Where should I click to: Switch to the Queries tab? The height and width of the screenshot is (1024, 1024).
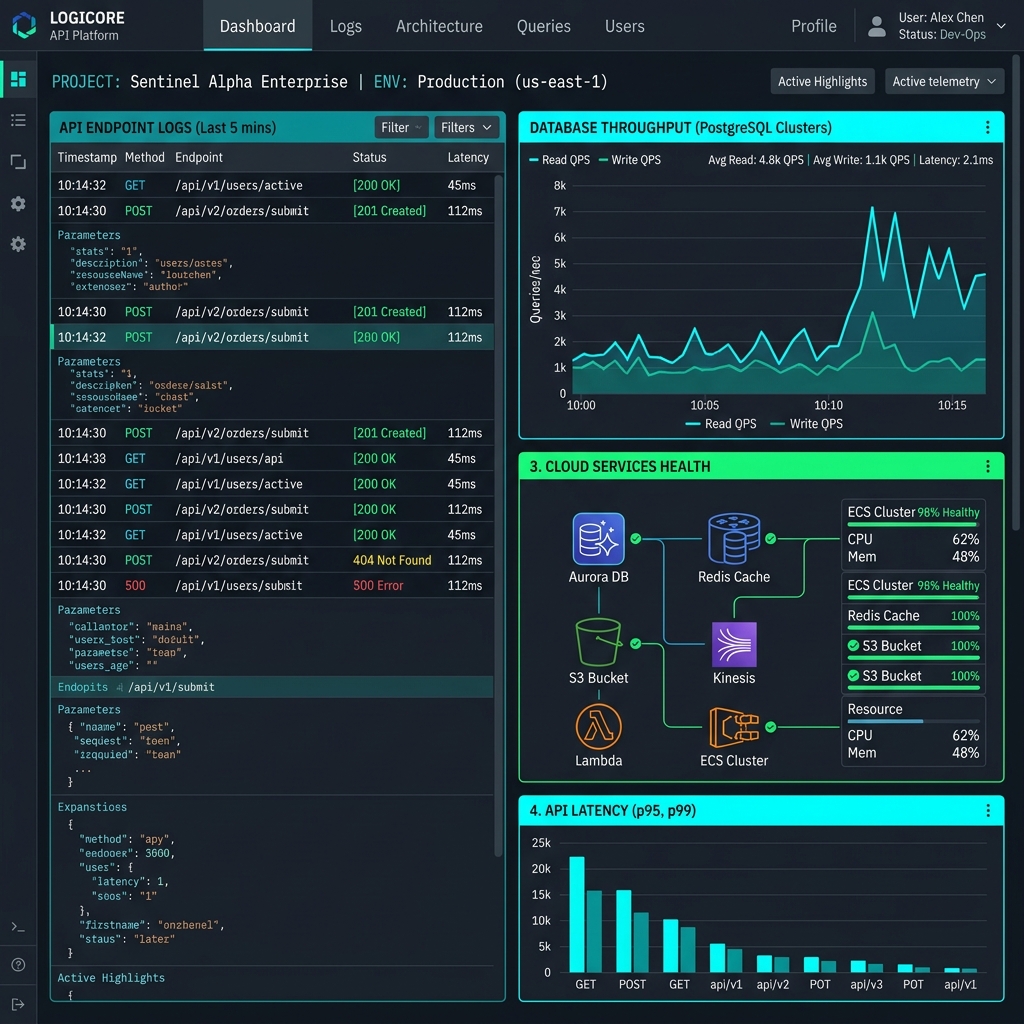click(x=543, y=26)
